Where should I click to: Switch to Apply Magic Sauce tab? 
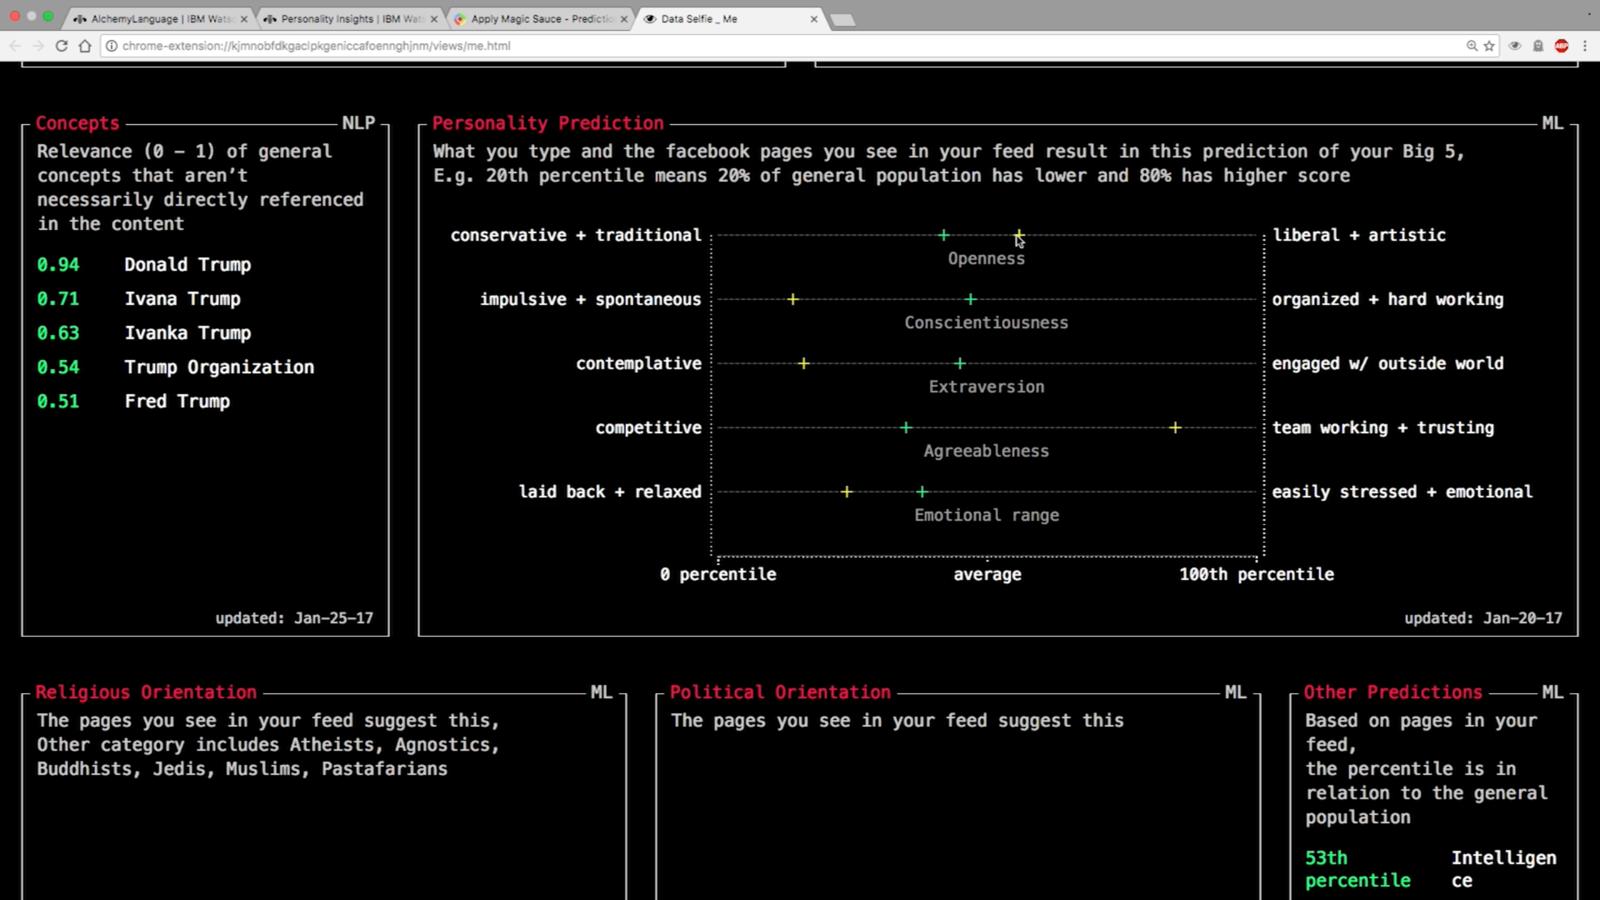(x=540, y=19)
